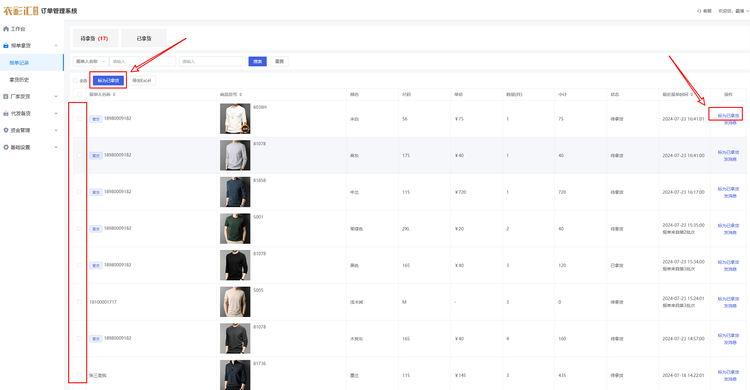Click the first 请输入 search input field
The height and width of the screenshot is (390, 750).
(x=143, y=61)
